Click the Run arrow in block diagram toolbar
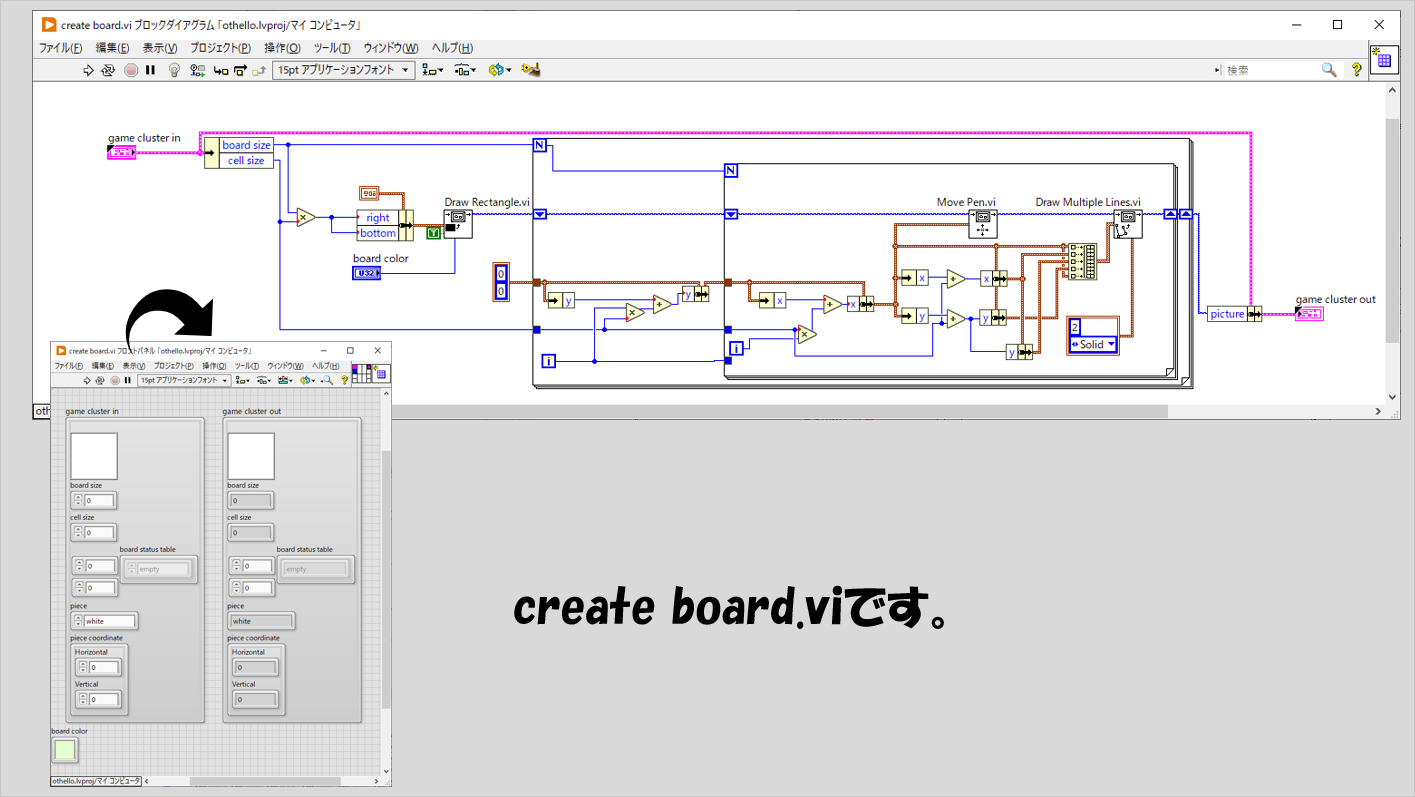 click(88, 70)
